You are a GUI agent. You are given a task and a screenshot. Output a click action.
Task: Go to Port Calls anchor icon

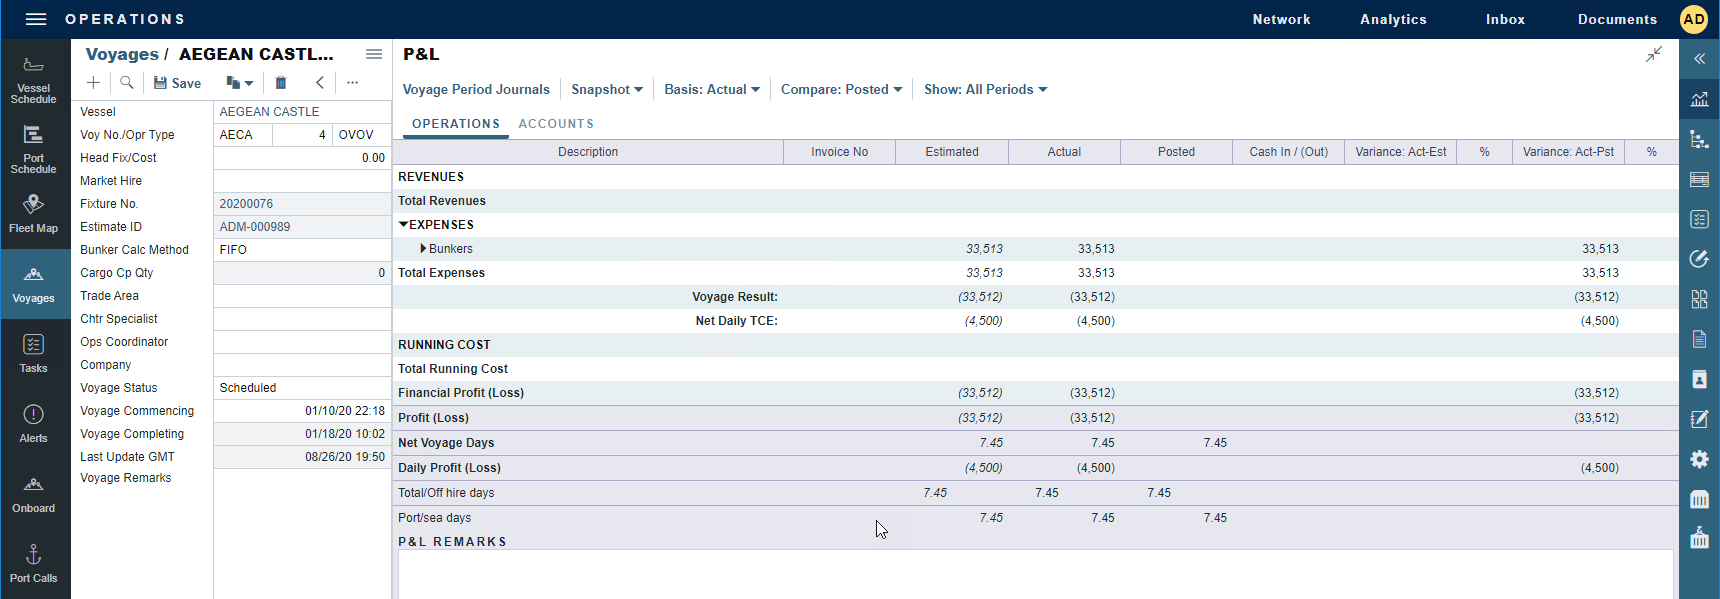pos(33,564)
